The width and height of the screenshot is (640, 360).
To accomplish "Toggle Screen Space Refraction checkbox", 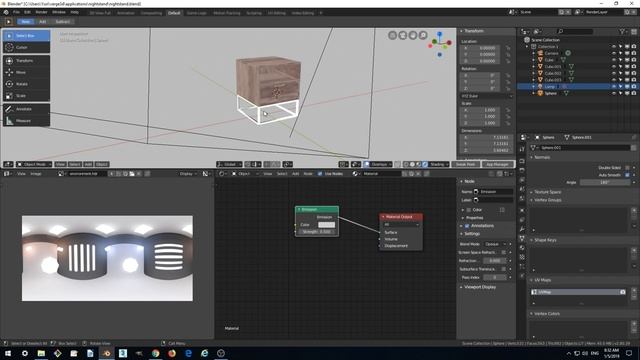I will [503, 252].
